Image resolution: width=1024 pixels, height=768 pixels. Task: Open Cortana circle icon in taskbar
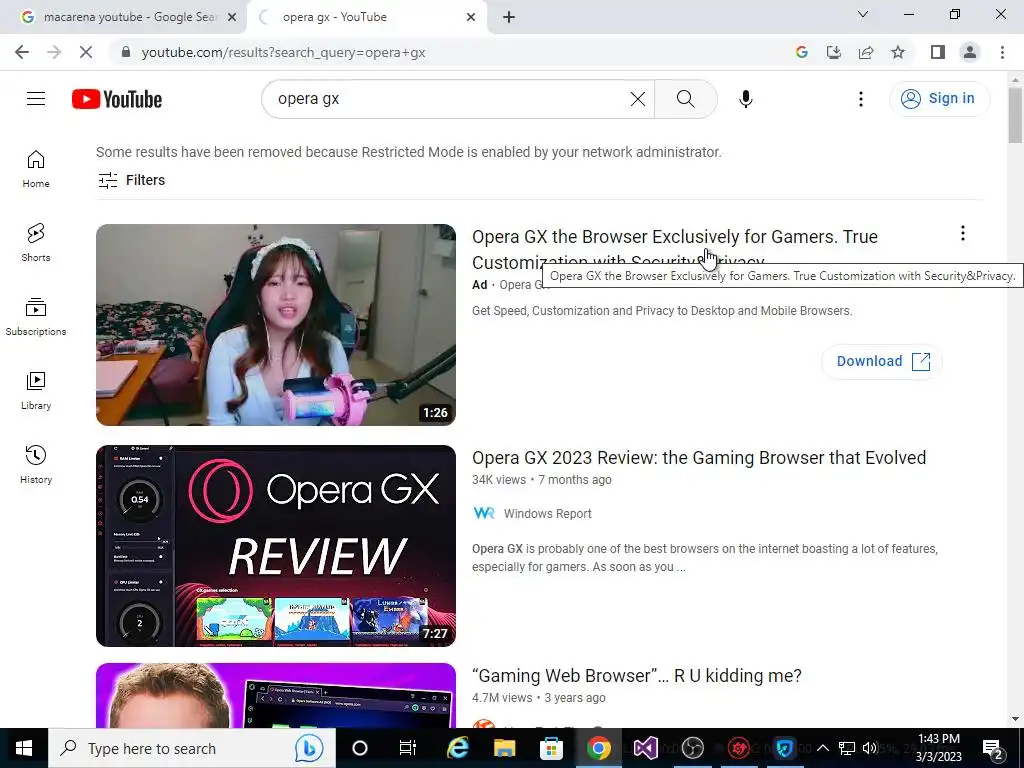(x=360, y=748)
